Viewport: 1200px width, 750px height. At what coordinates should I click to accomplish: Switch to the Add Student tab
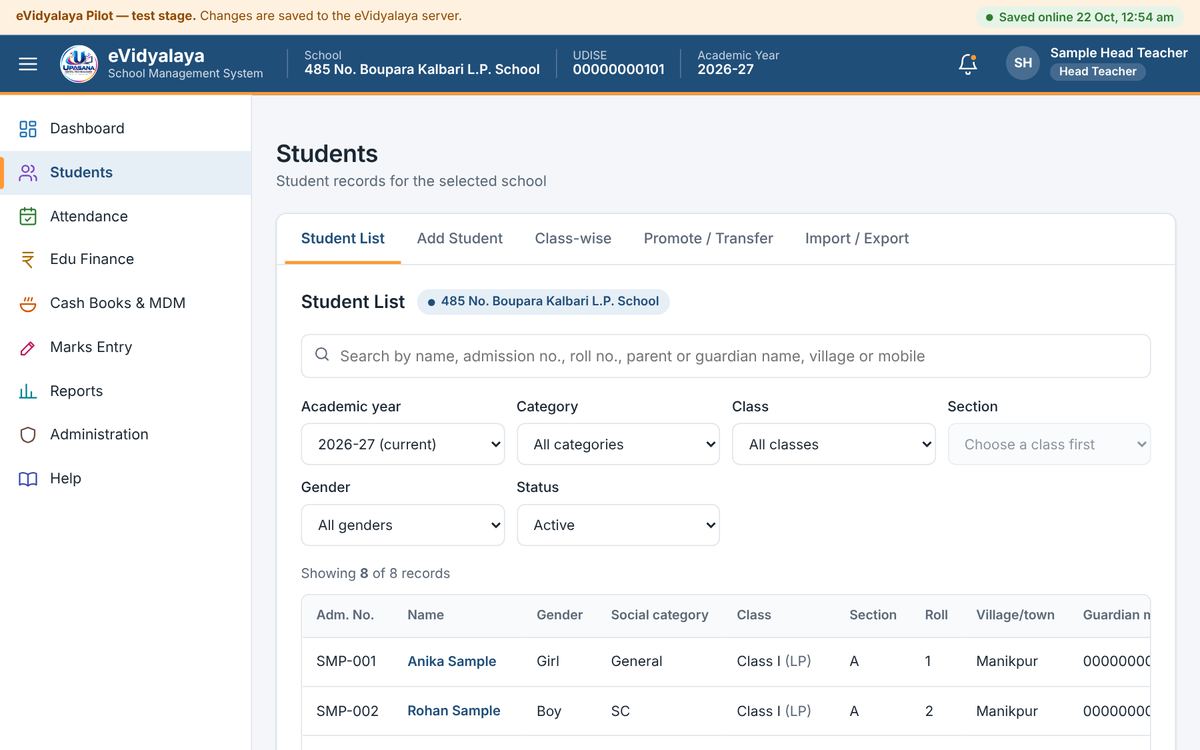[460, 238]
